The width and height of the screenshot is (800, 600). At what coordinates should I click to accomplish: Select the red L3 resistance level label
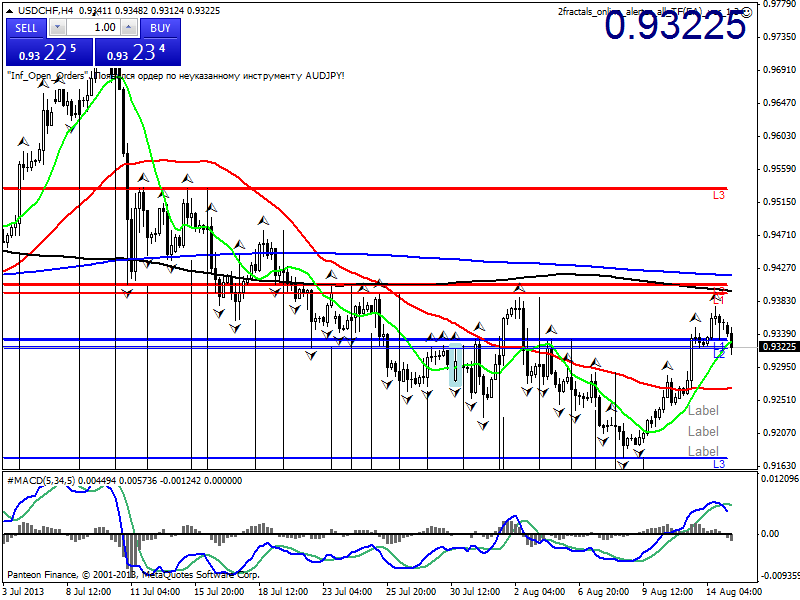click(718, 195)
